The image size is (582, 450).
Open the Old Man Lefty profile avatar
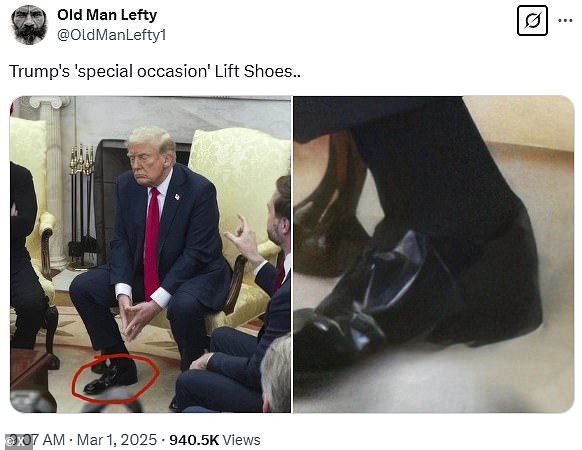pyautogui.click(x=29, y=25)
